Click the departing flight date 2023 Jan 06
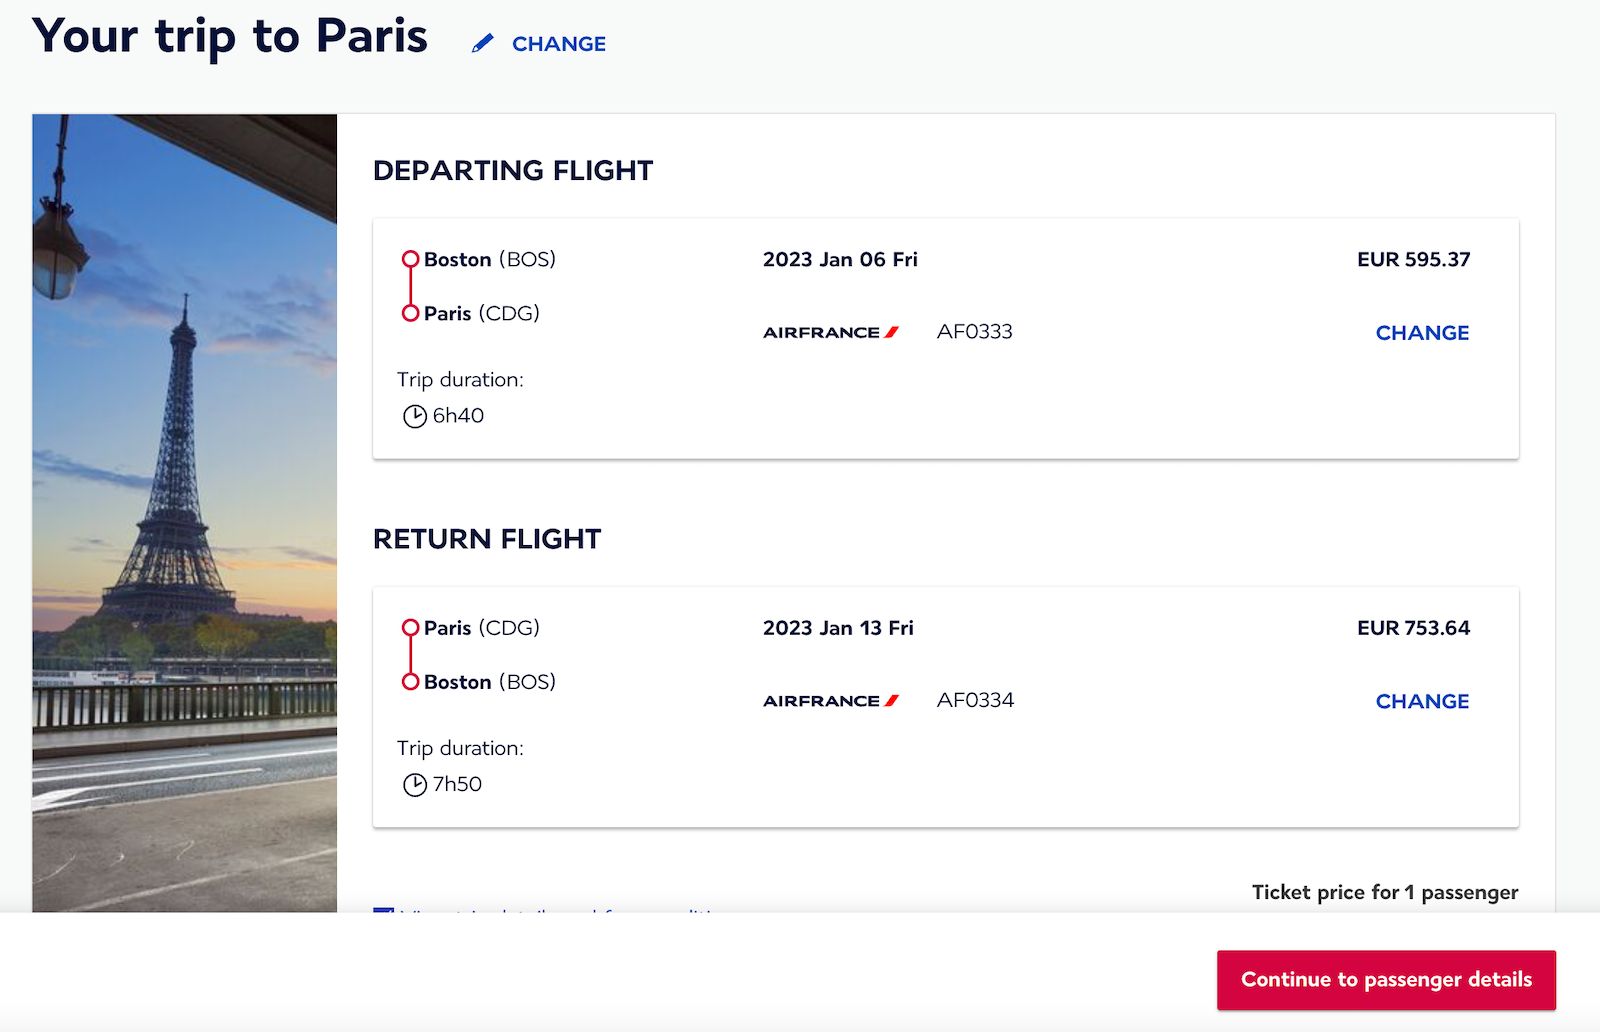1600x1032 pixels. click(839, 258)
